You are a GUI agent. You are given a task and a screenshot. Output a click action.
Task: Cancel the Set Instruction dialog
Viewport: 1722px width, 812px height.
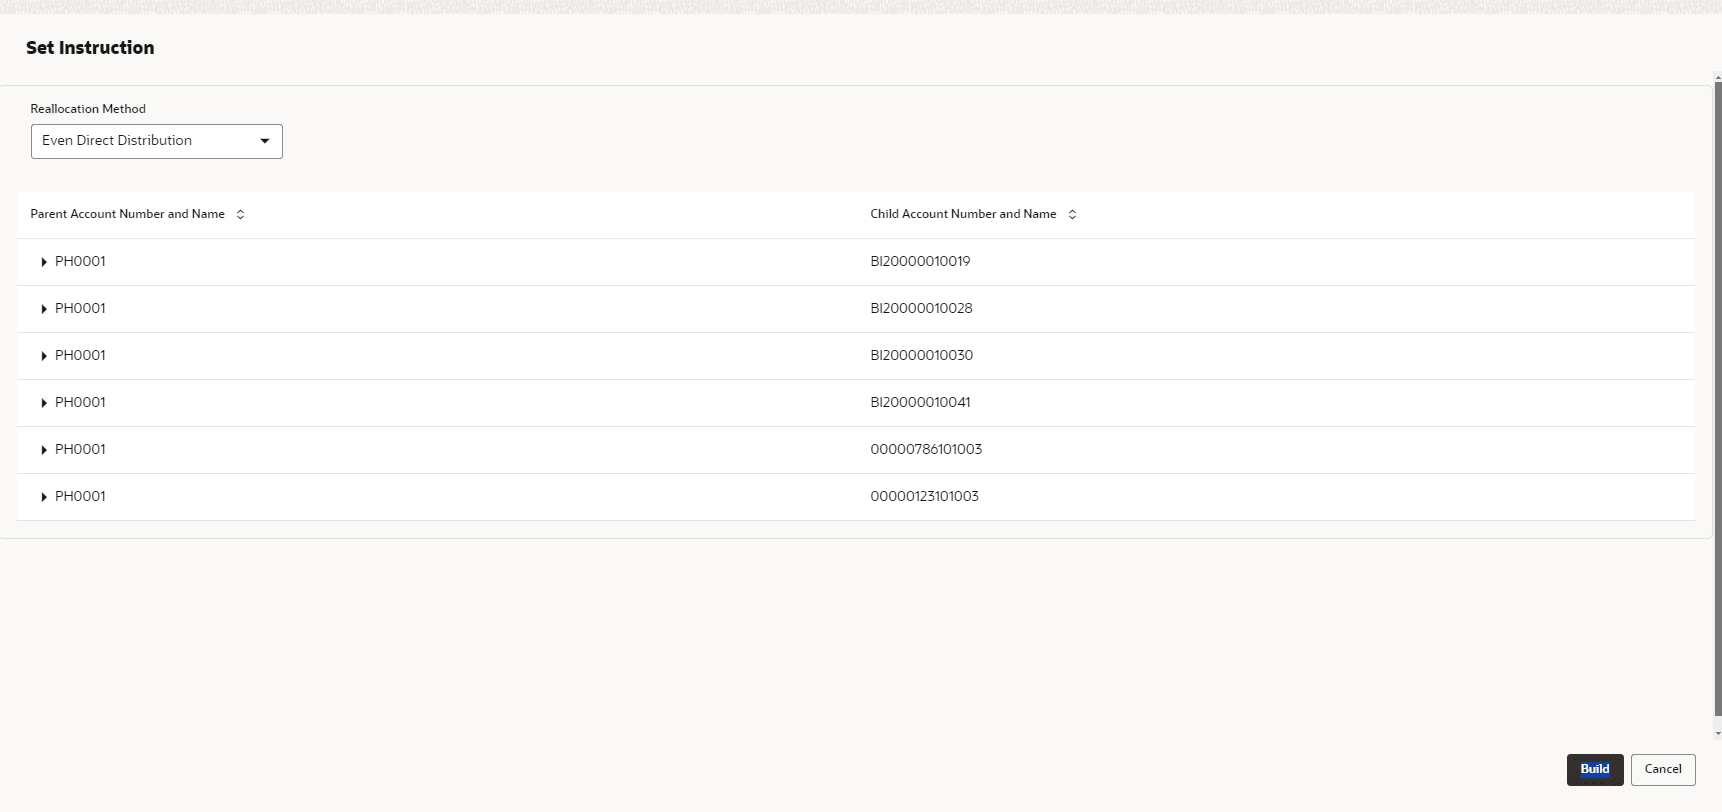click(1663, 770)
